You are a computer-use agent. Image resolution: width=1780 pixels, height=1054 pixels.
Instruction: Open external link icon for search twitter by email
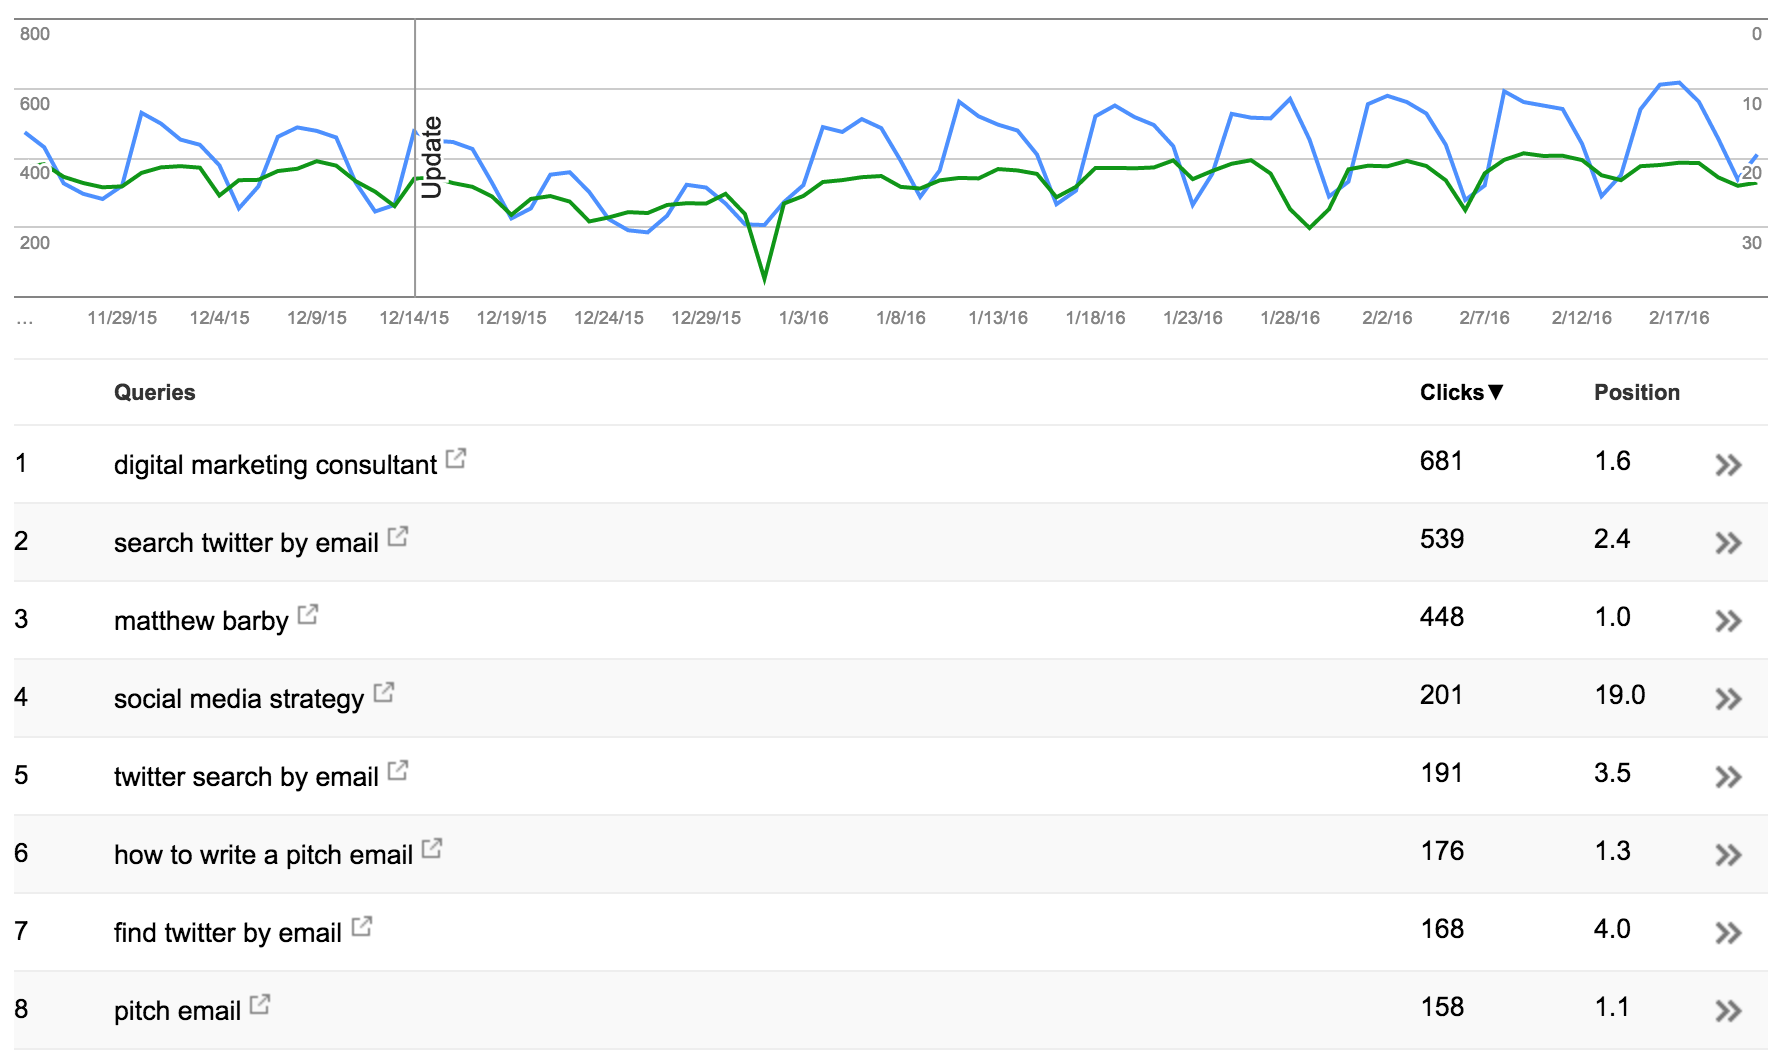pyautogui.click(x=398, y=536)
